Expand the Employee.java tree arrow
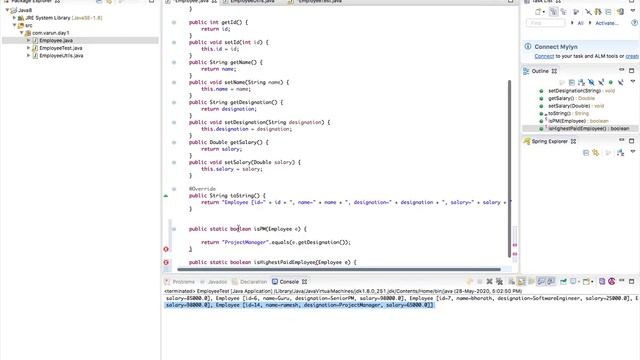 pos(29,40)
